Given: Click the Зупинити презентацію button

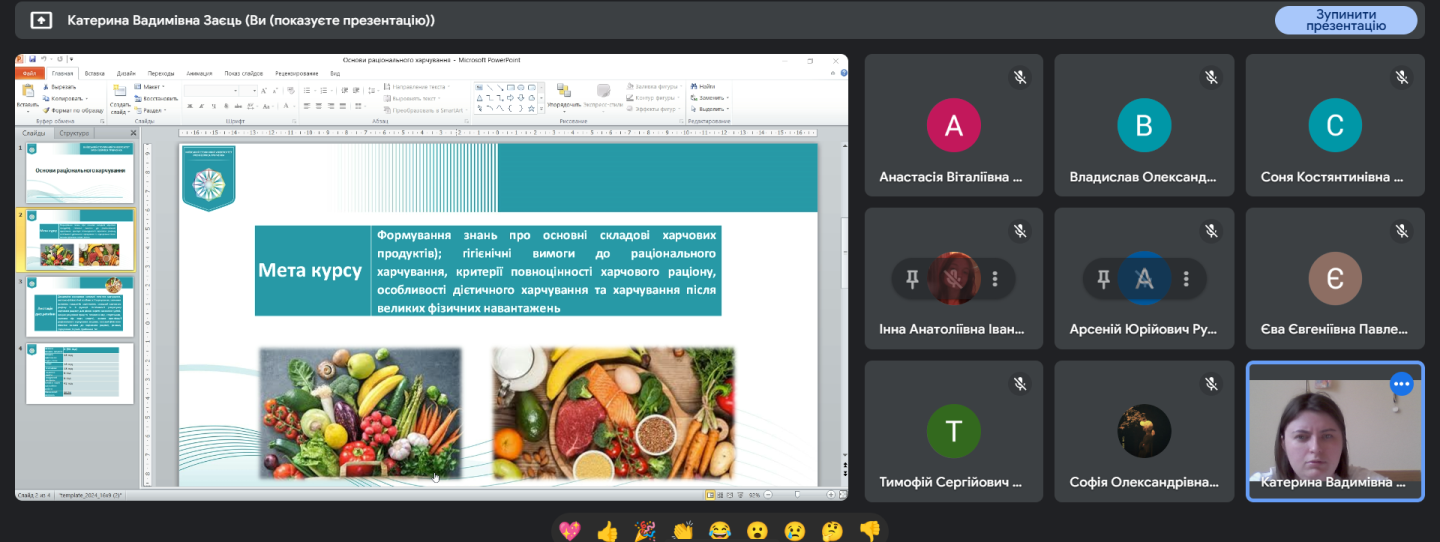Looking at the screenshot, I should coord(1345,20).
